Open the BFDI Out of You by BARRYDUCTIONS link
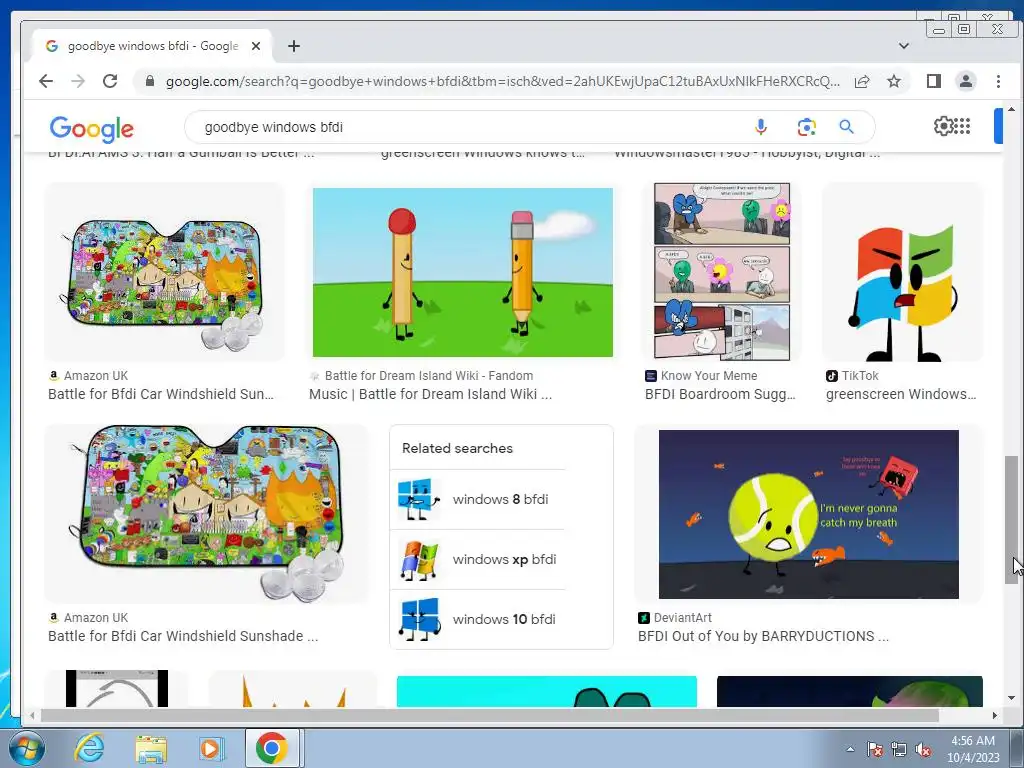The image size is (1024, 768). [x=763, y=635]
